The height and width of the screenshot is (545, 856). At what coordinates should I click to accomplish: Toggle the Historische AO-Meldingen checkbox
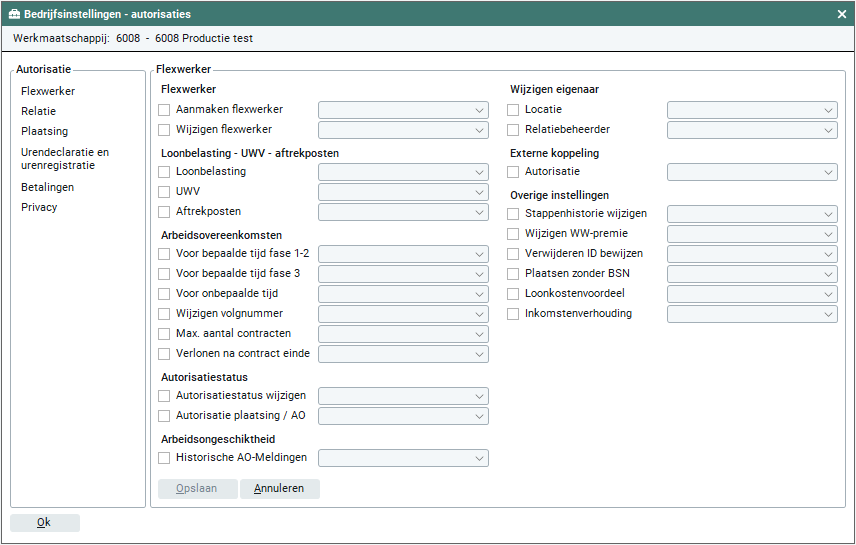165,458
